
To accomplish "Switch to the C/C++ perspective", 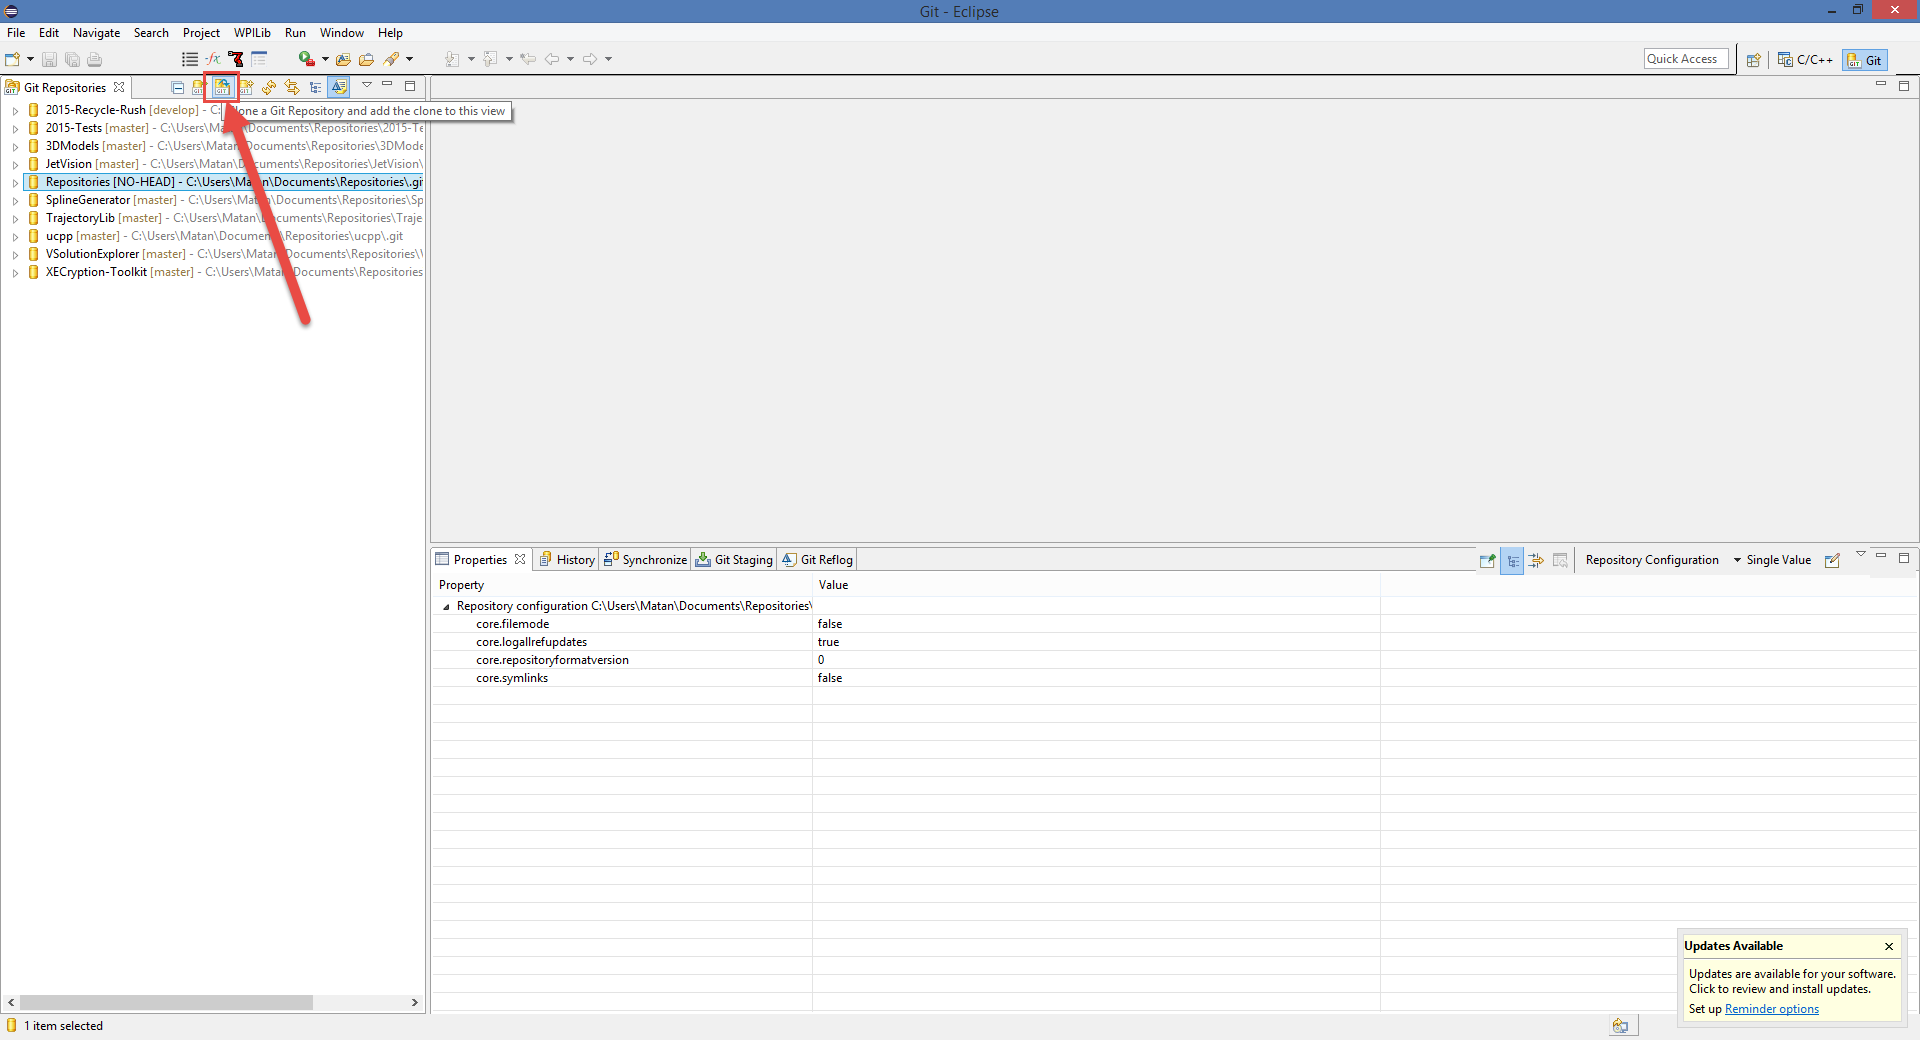I will (x=1805, y=60).
